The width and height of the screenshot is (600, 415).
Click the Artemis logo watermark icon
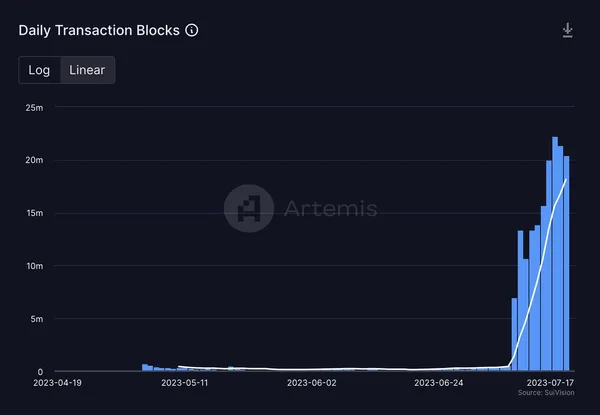click(x=248, y=208)
